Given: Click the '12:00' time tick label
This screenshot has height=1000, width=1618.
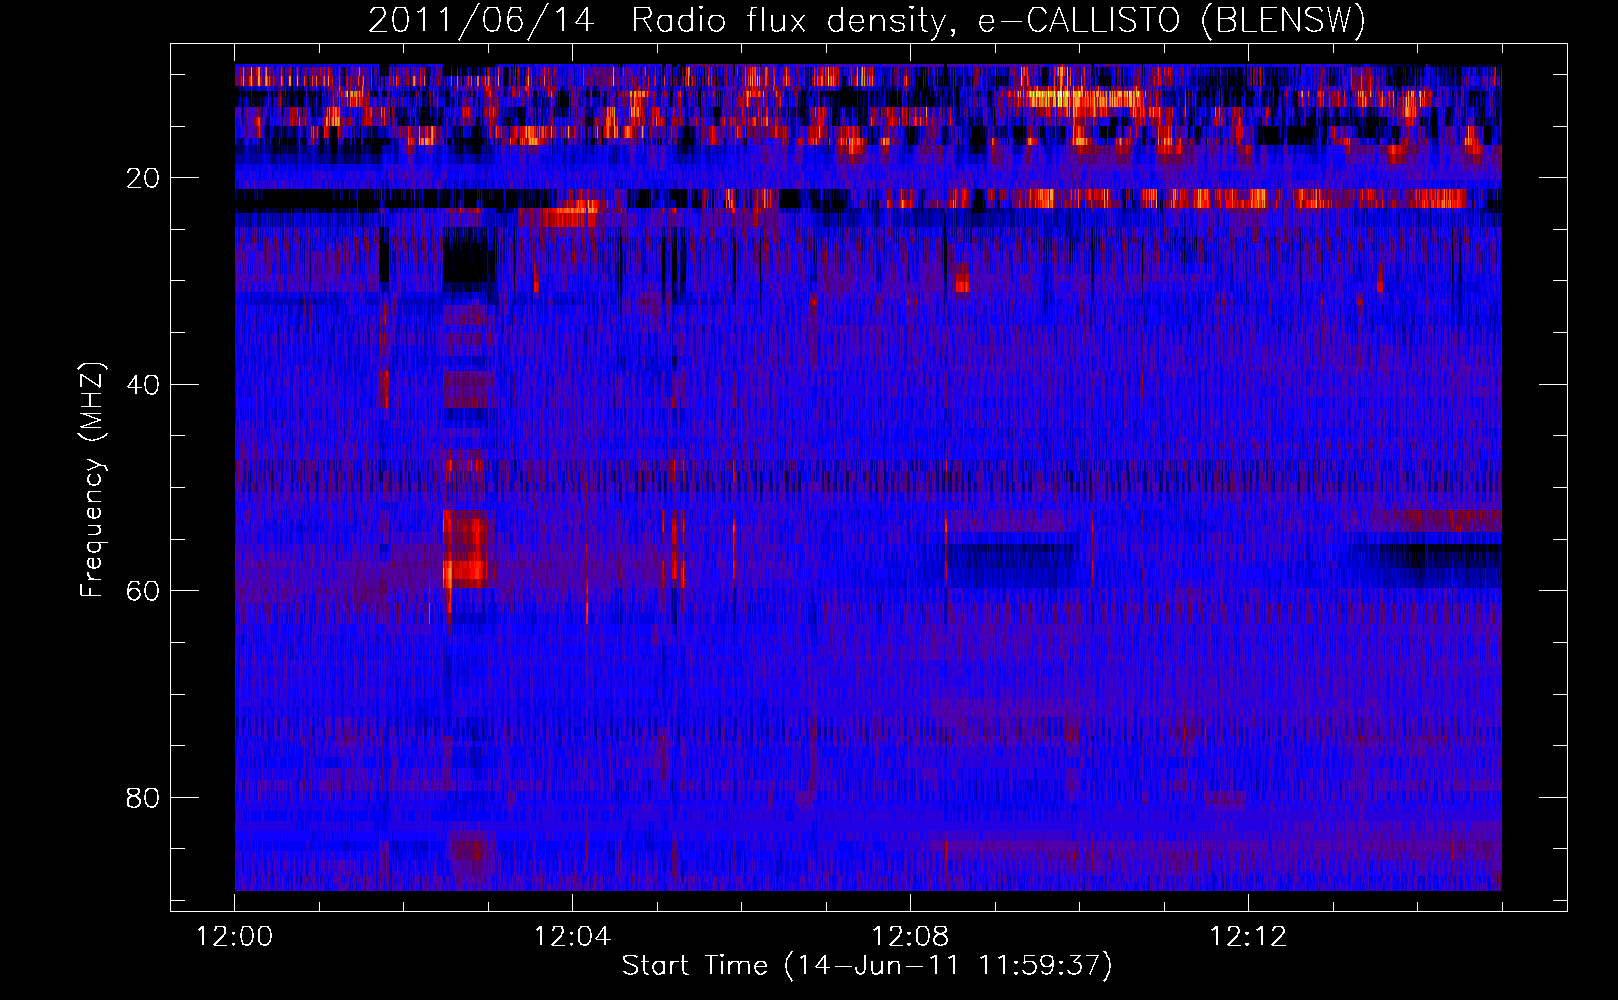Looking at the screenshot, I should [x=235, y=937].
